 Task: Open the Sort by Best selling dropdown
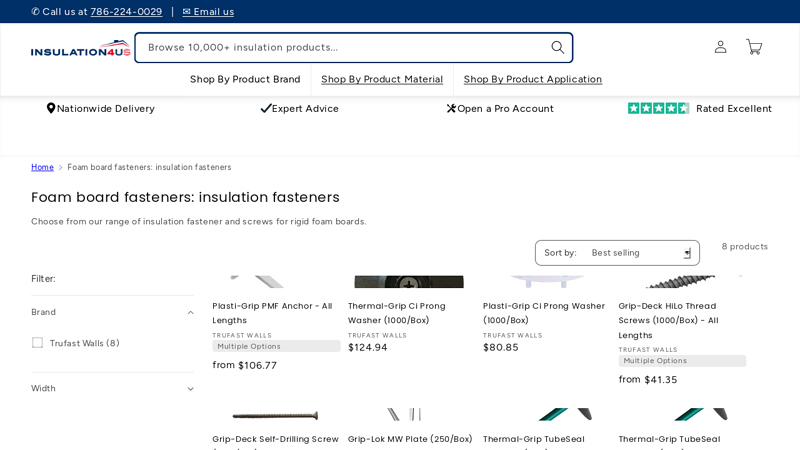[x=617, y=253]
